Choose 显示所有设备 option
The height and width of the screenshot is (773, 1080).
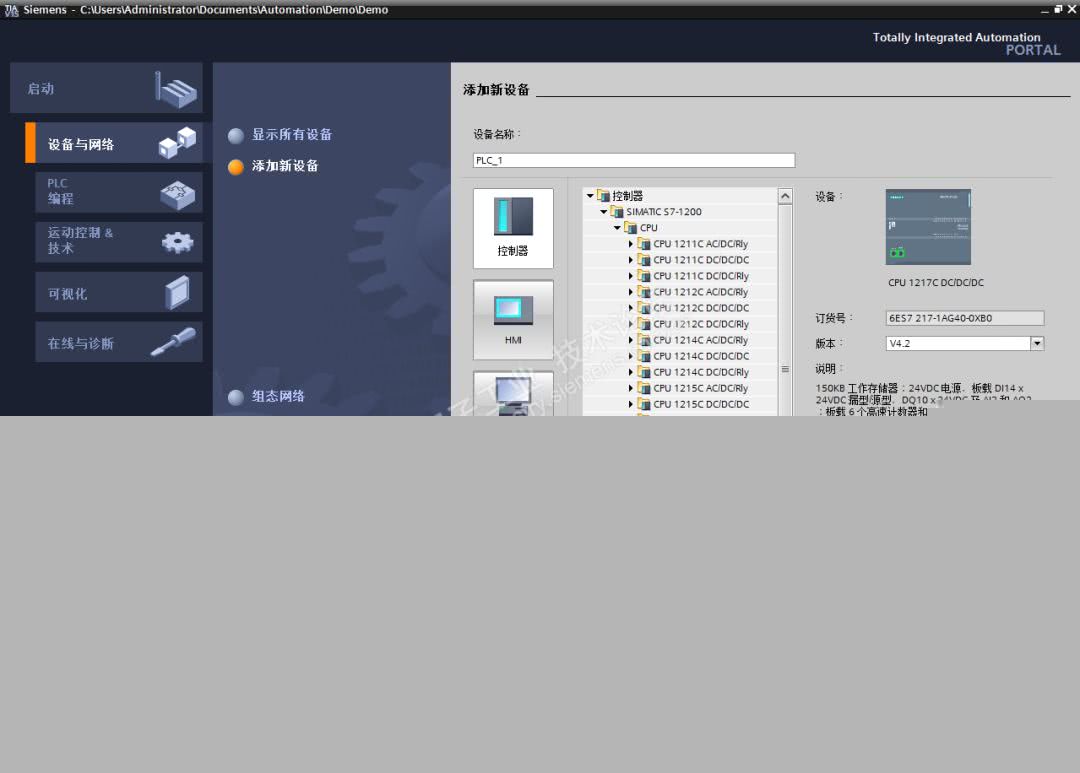click(236, 135)
